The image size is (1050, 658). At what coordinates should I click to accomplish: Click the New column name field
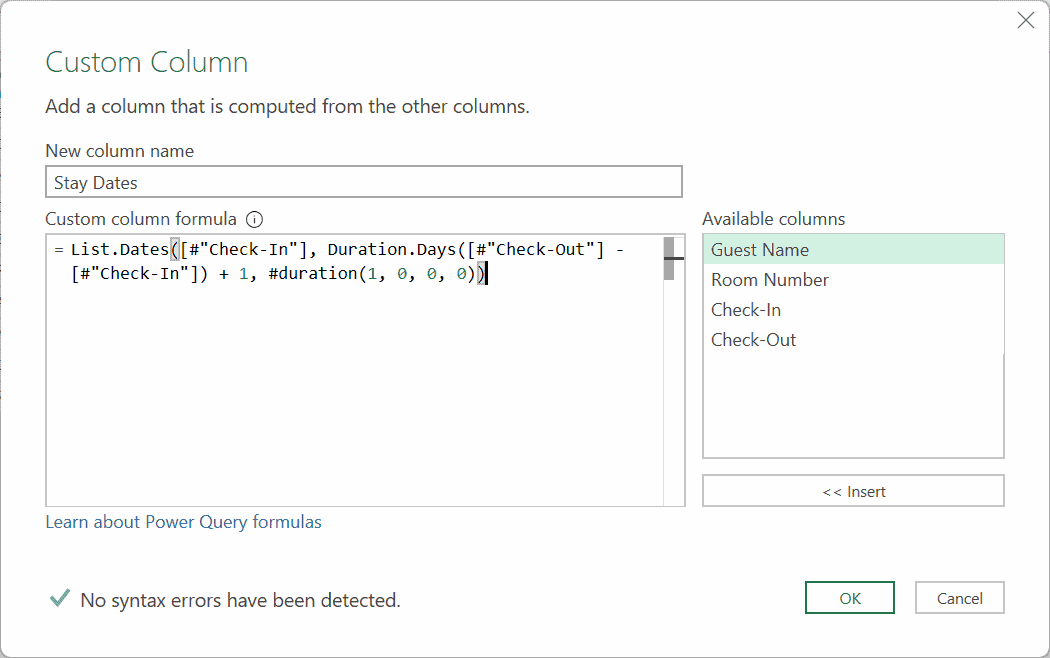[x=363, y=182]
